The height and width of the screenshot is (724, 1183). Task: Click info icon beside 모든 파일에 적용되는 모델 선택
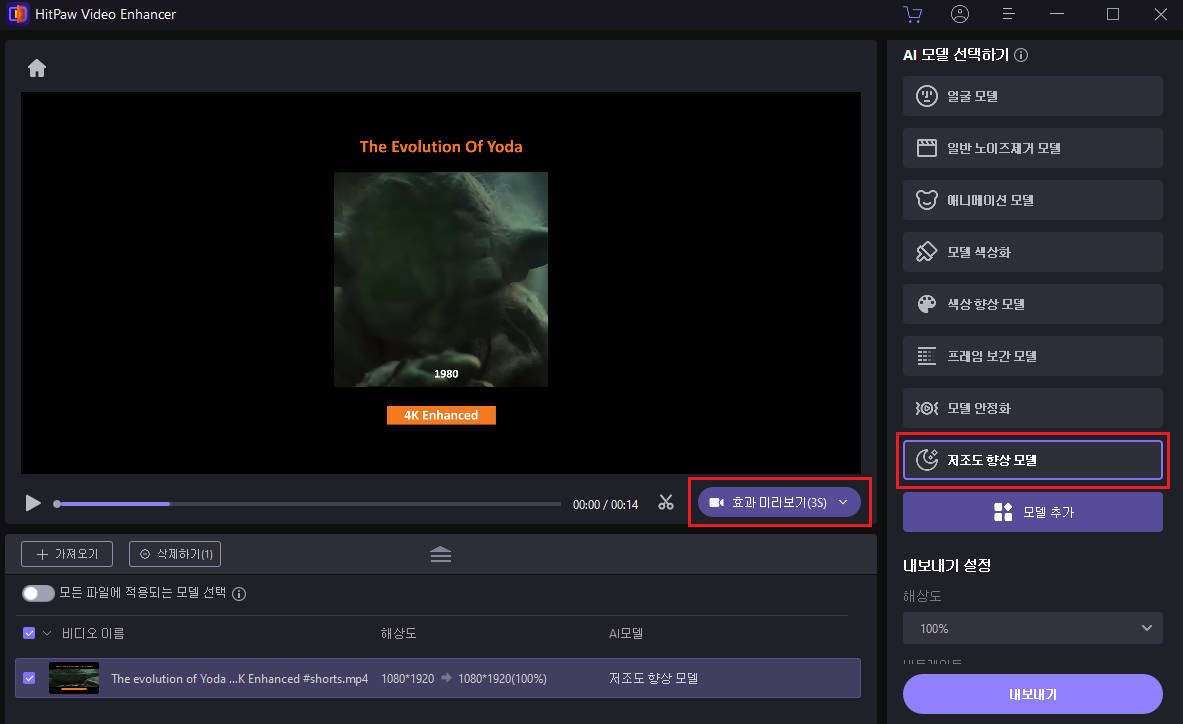[239, 594]
